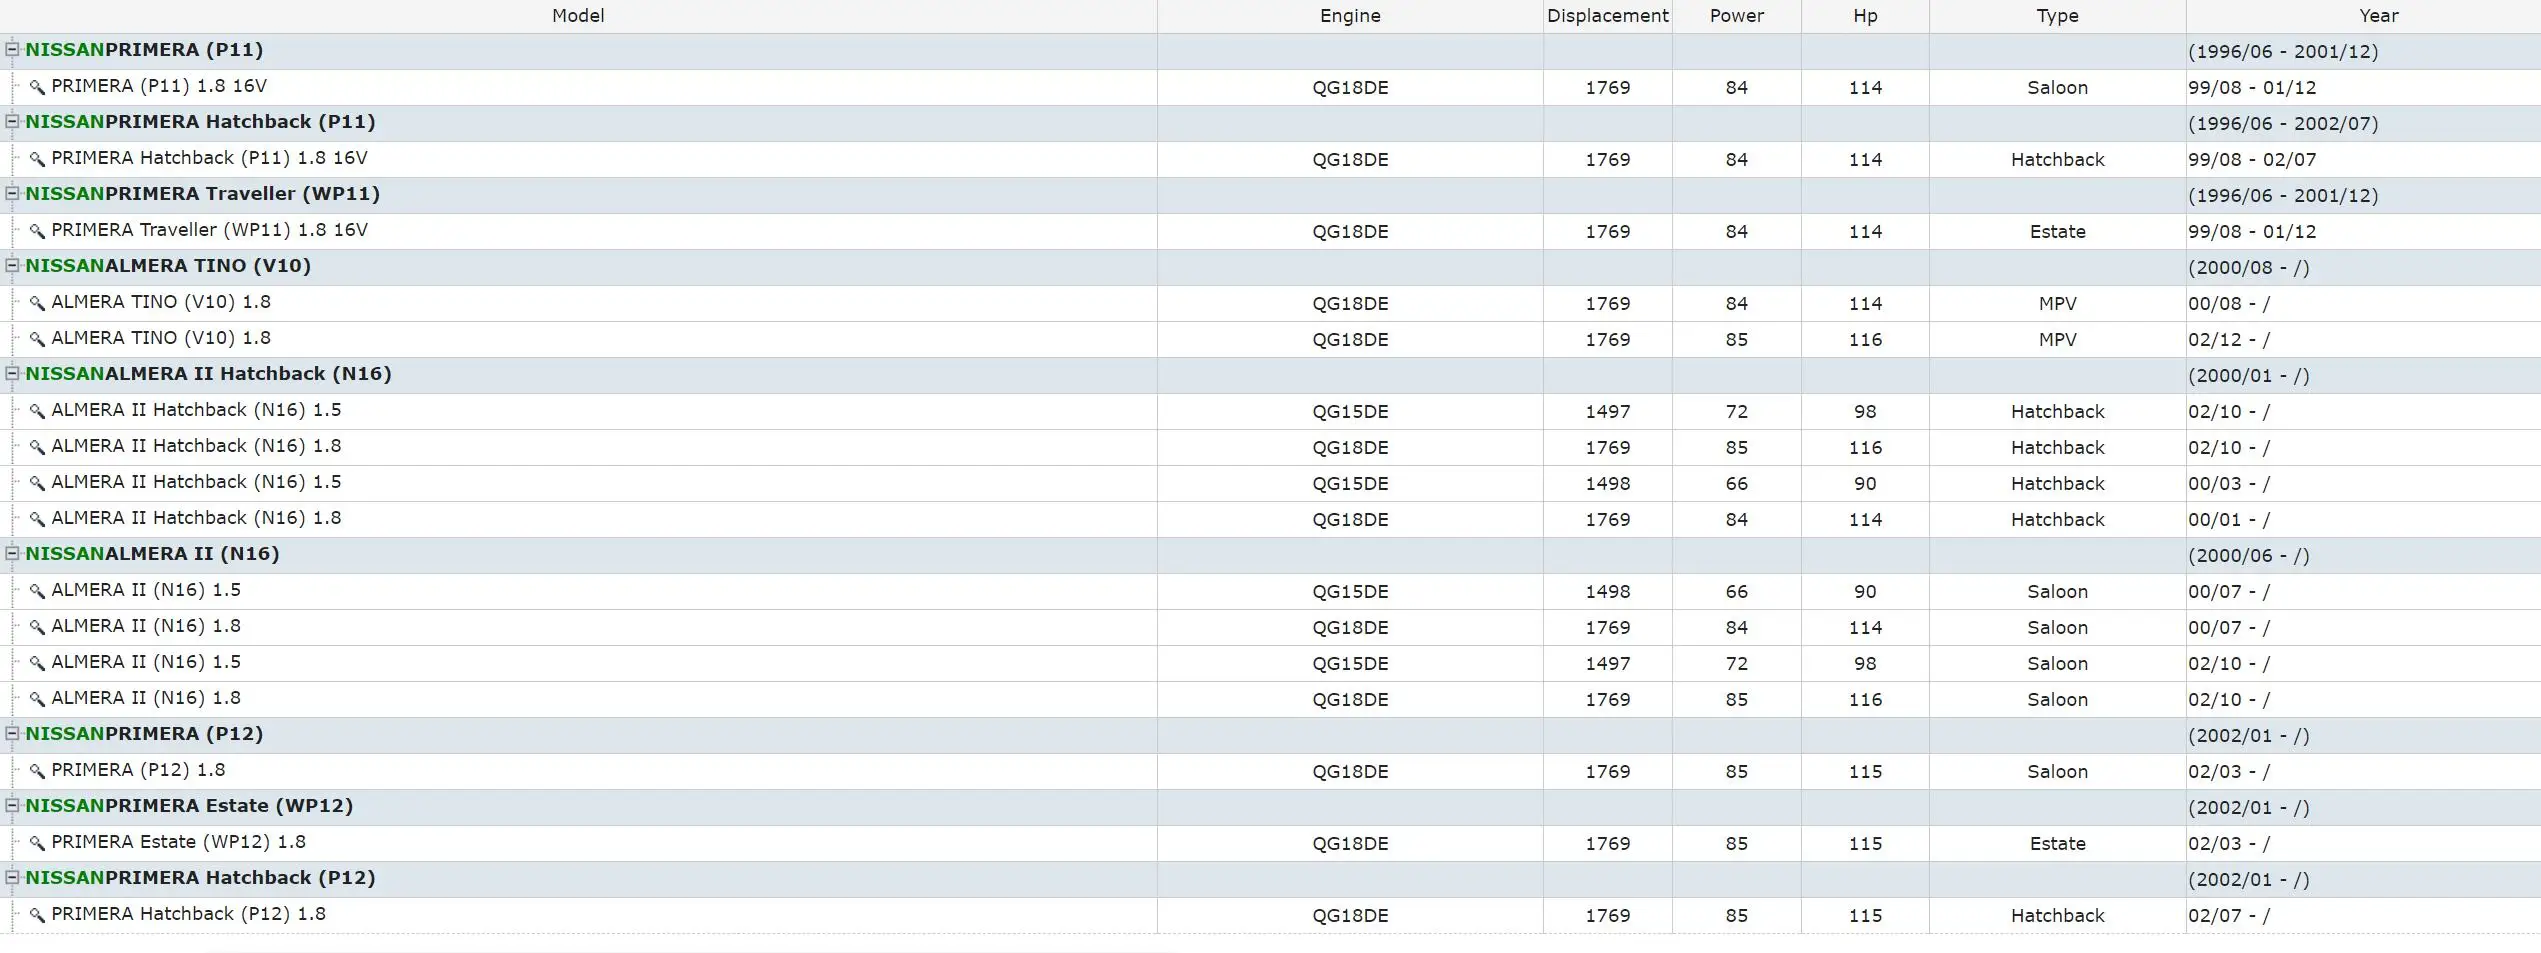Collapse the NISSAN ALMERA TINO (V10) group
This screenshot has width=2541, height=953.
coord(12,265)
